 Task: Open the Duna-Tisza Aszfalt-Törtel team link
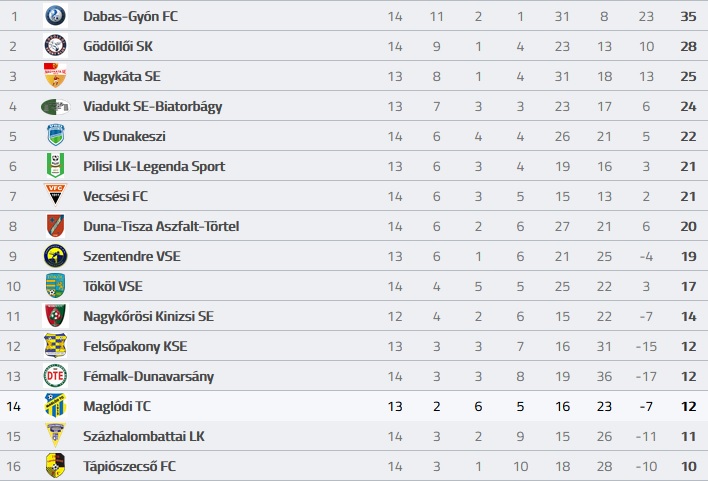(x=161, y=226)
